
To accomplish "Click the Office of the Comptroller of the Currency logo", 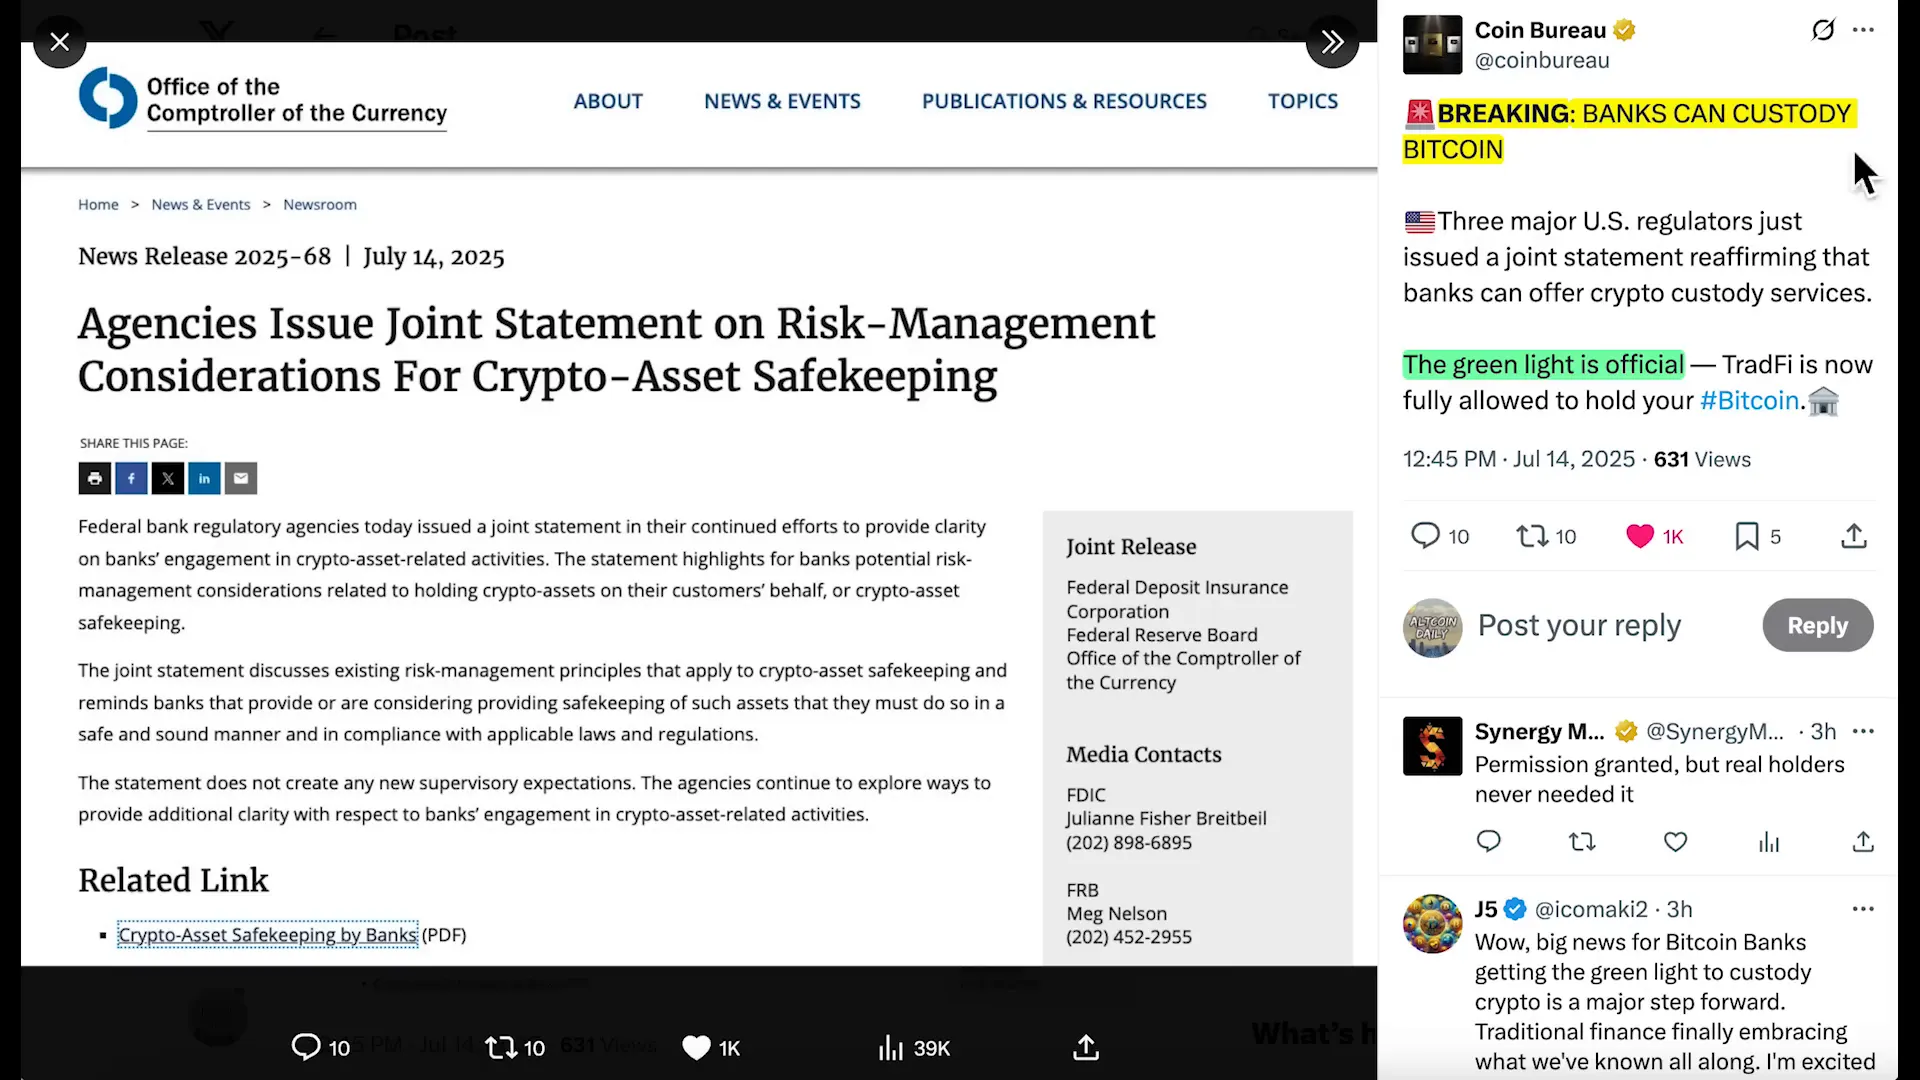I will 263,98.
